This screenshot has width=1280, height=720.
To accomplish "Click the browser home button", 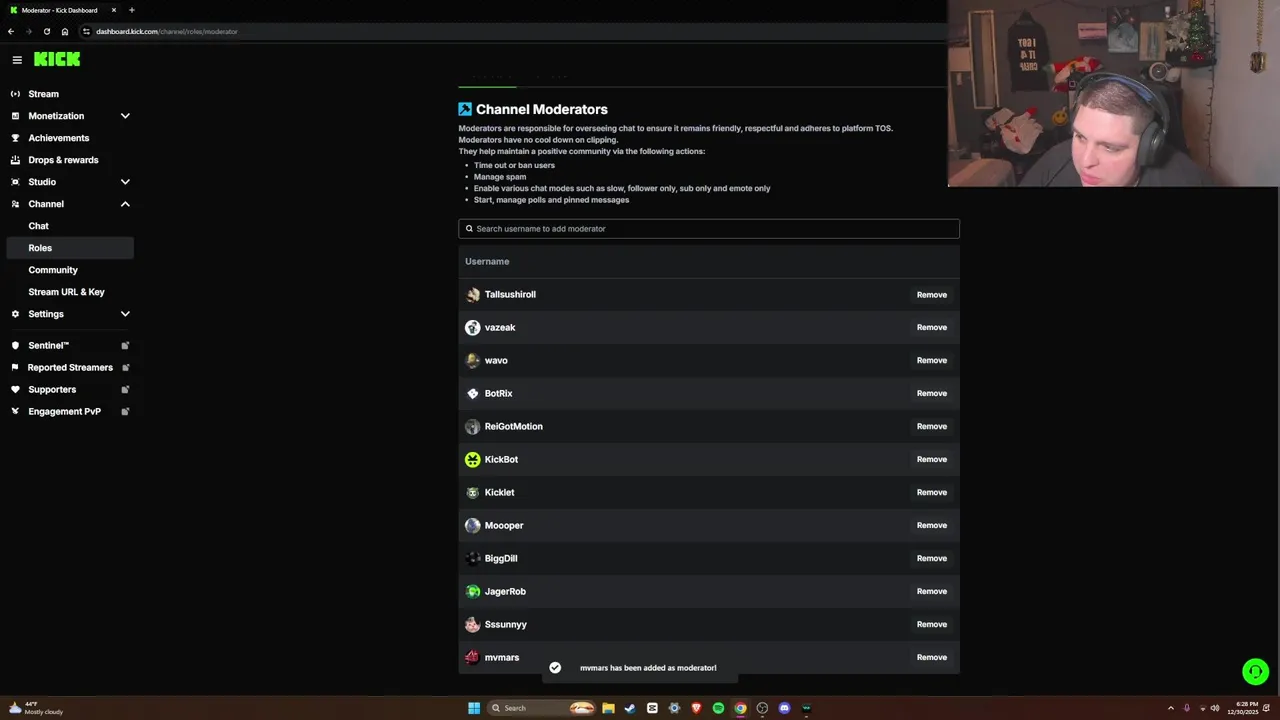I will (65, 31).
